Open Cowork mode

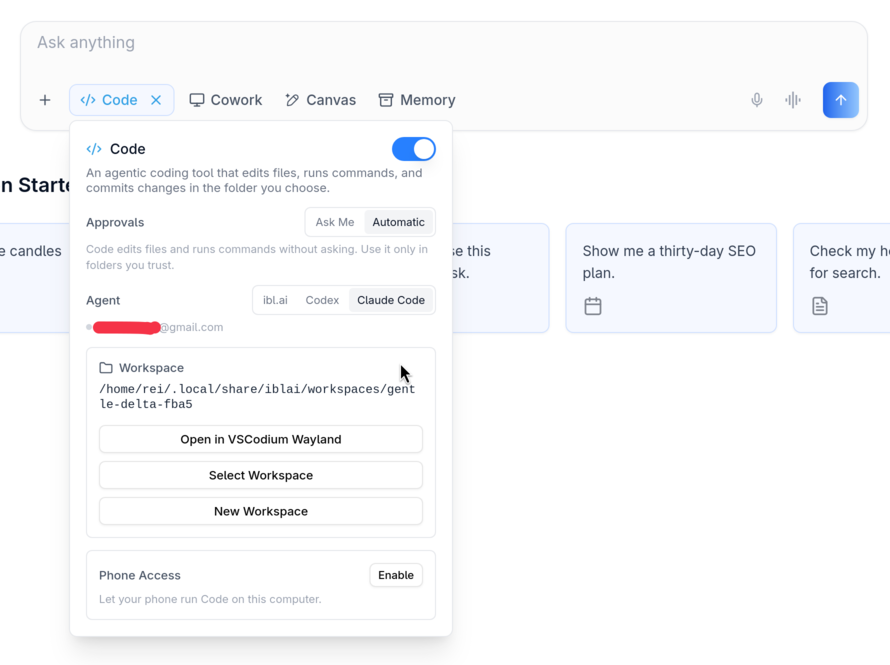225,100
